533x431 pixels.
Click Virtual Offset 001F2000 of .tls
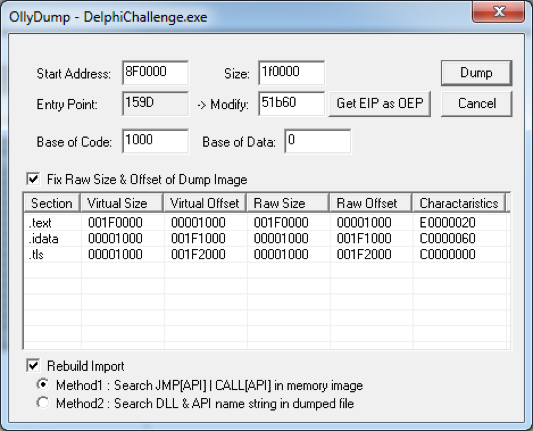(x=198, y=254)
